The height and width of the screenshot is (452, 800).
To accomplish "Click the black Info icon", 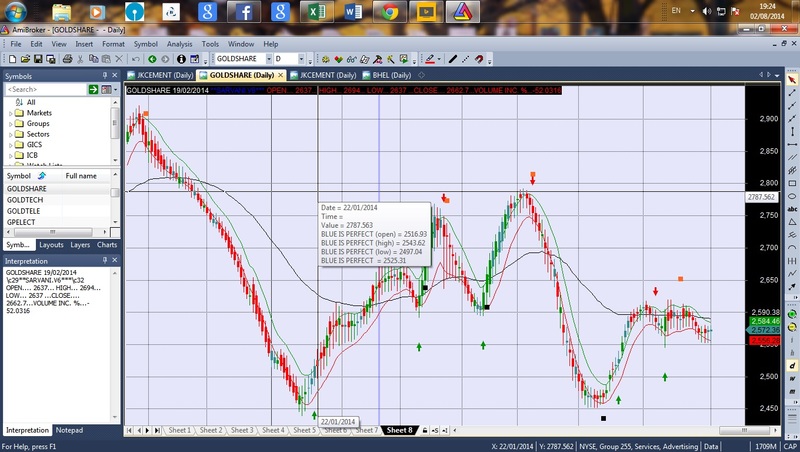I will pos(181,59).
